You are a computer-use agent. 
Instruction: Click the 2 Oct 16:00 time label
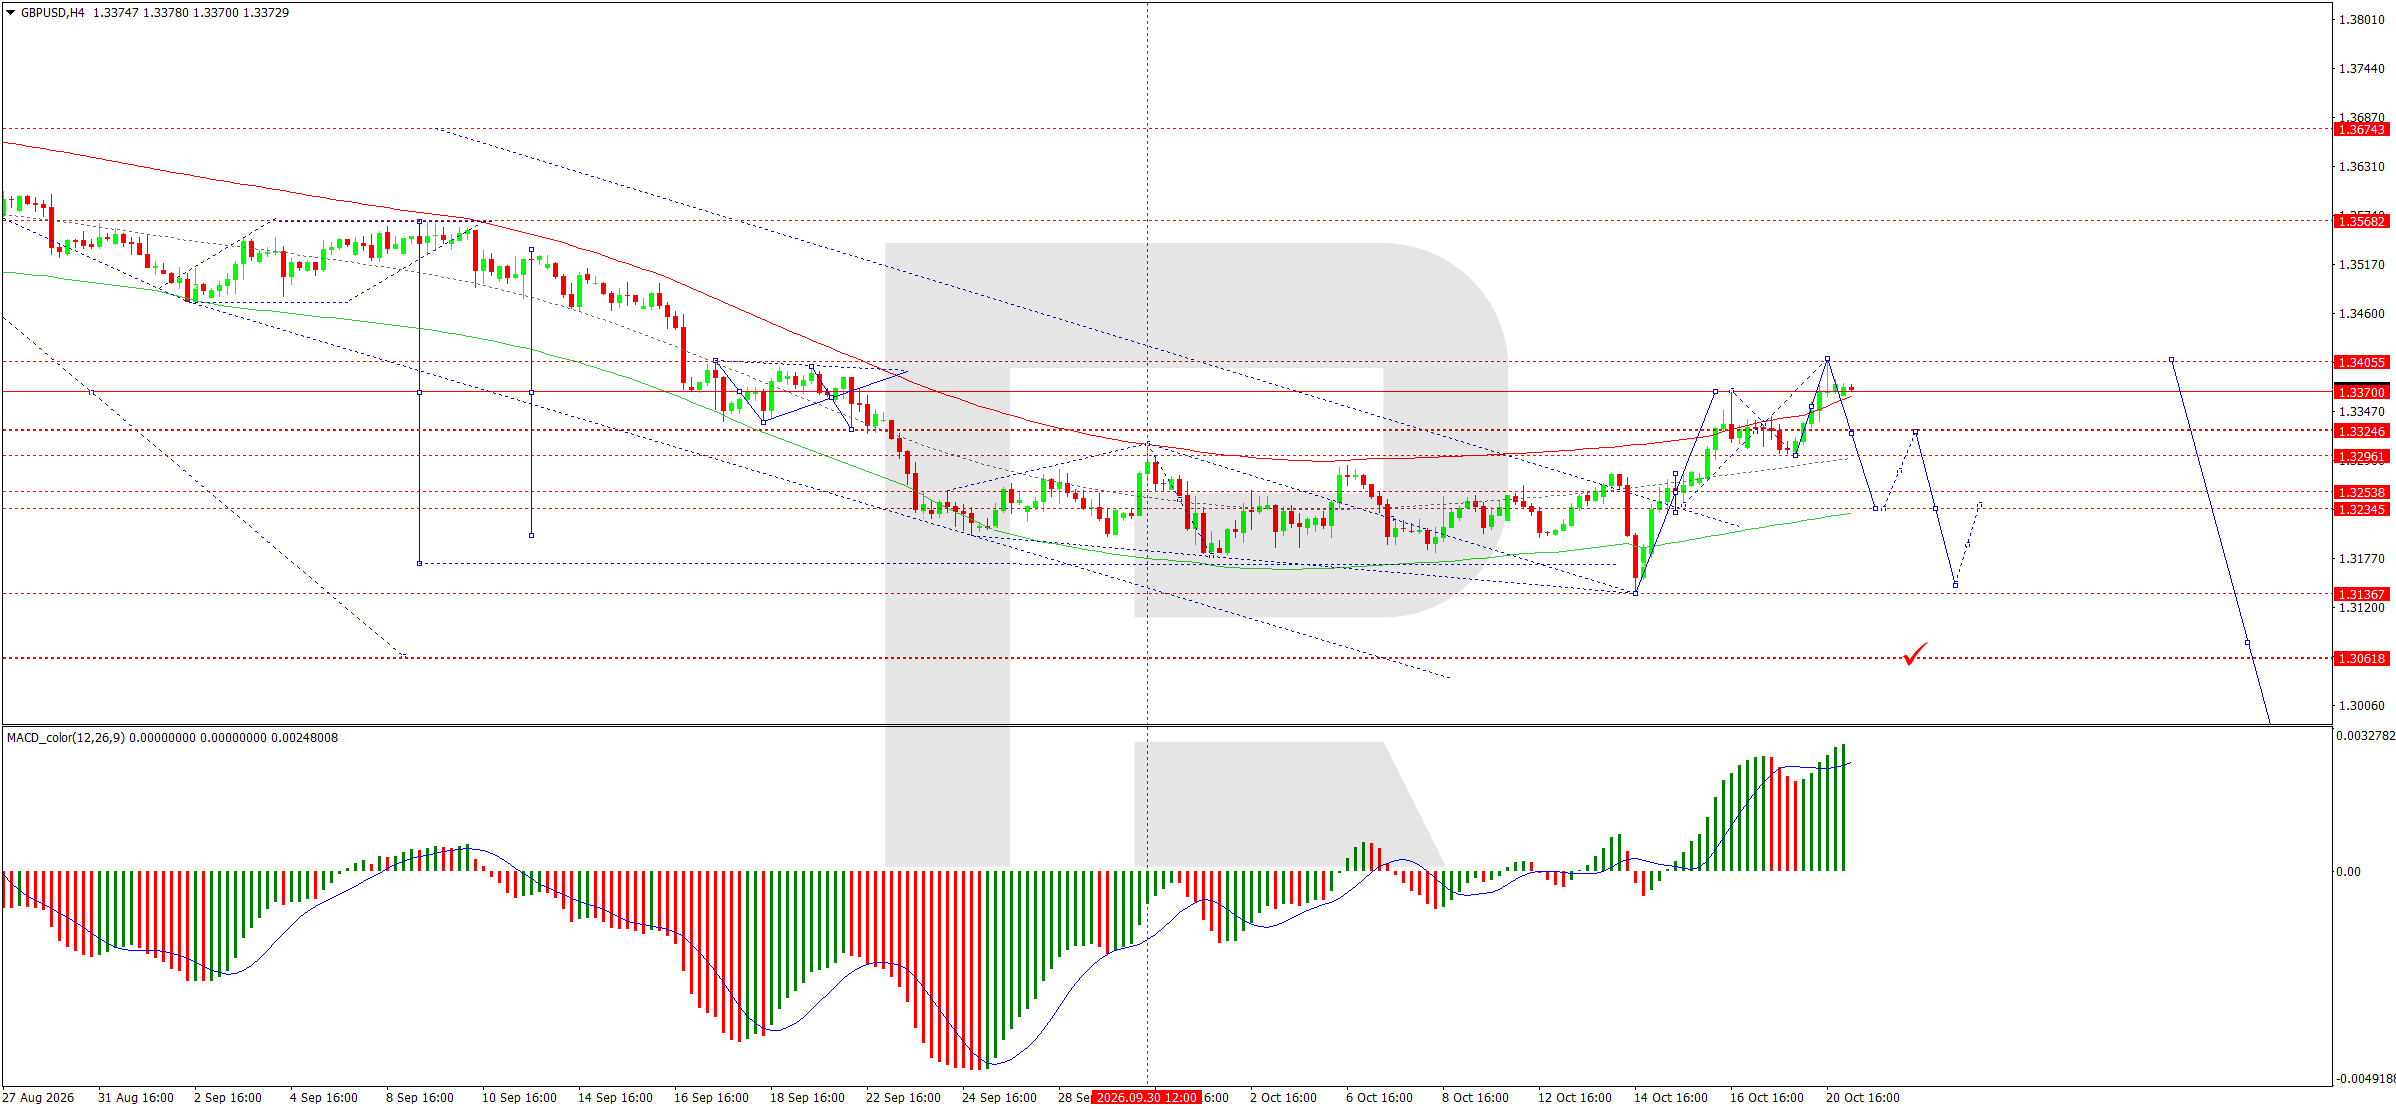click(1283, 1098)
